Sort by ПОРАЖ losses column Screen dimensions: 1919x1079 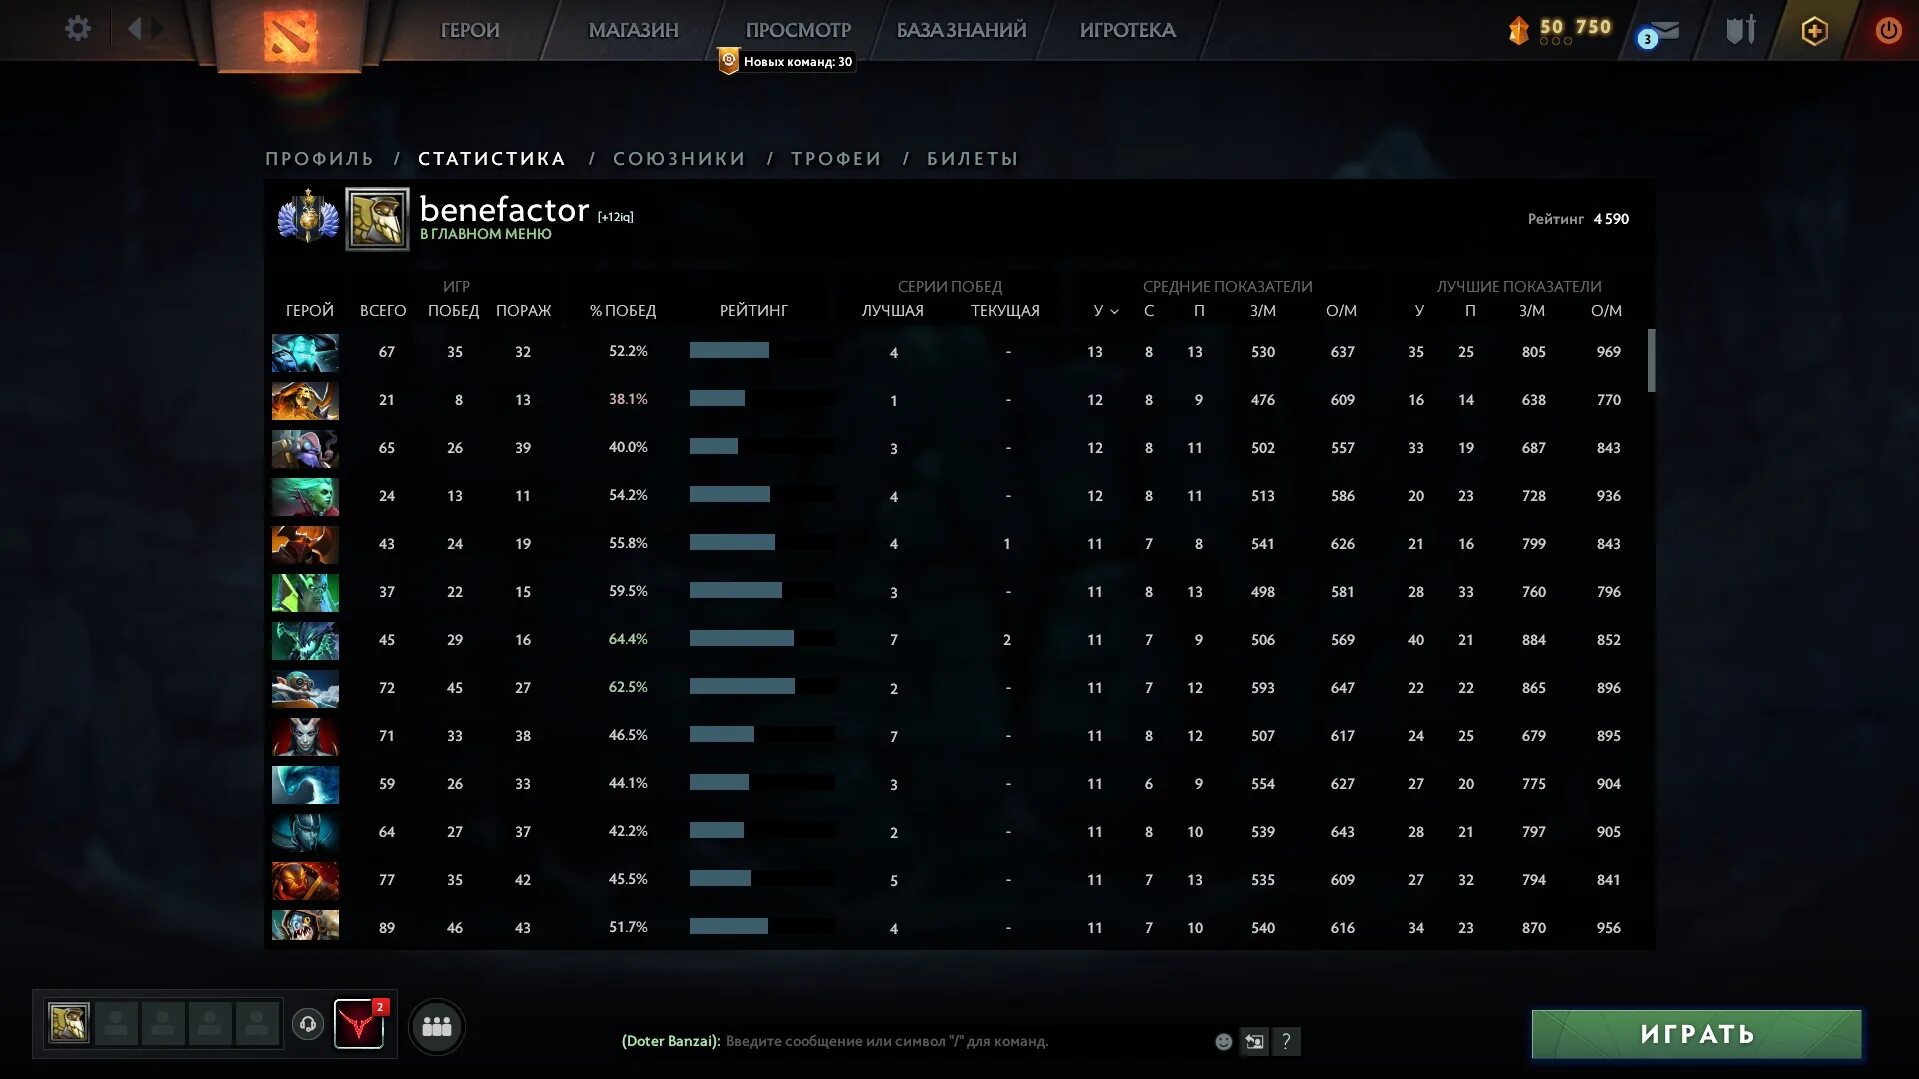point(523,311)
